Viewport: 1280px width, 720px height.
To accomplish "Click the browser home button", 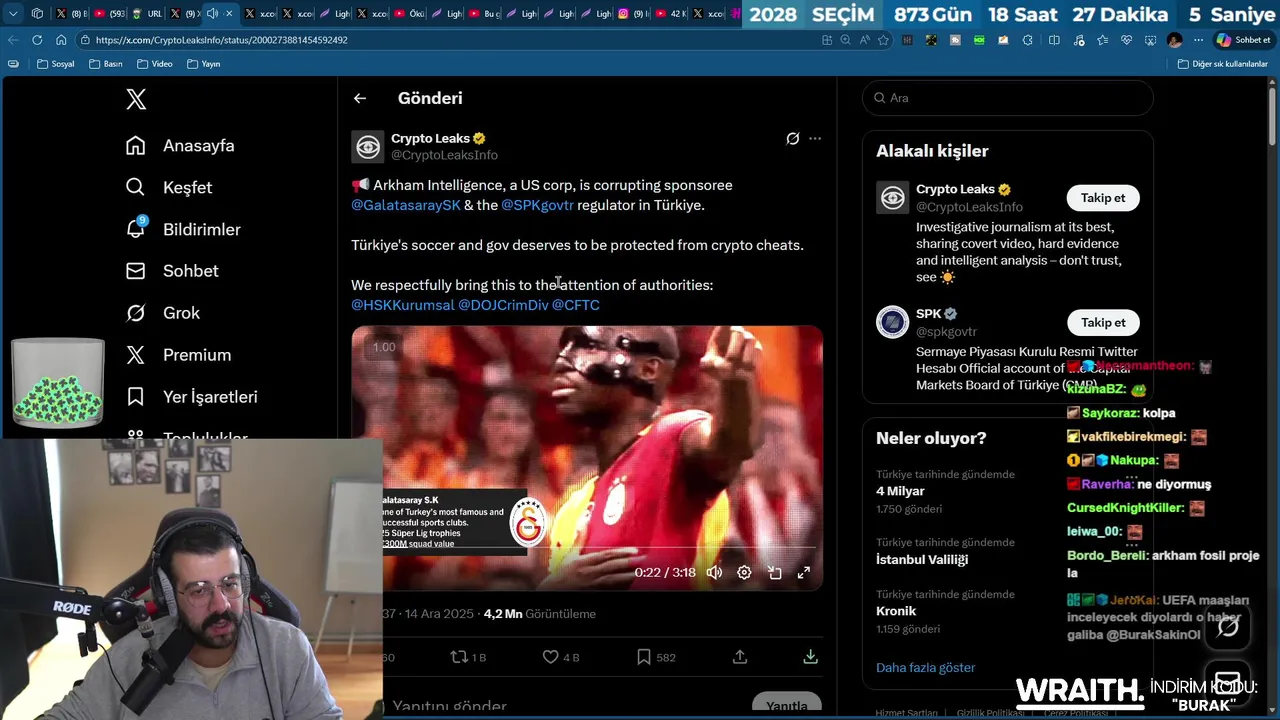I will (x=61, y=40).
